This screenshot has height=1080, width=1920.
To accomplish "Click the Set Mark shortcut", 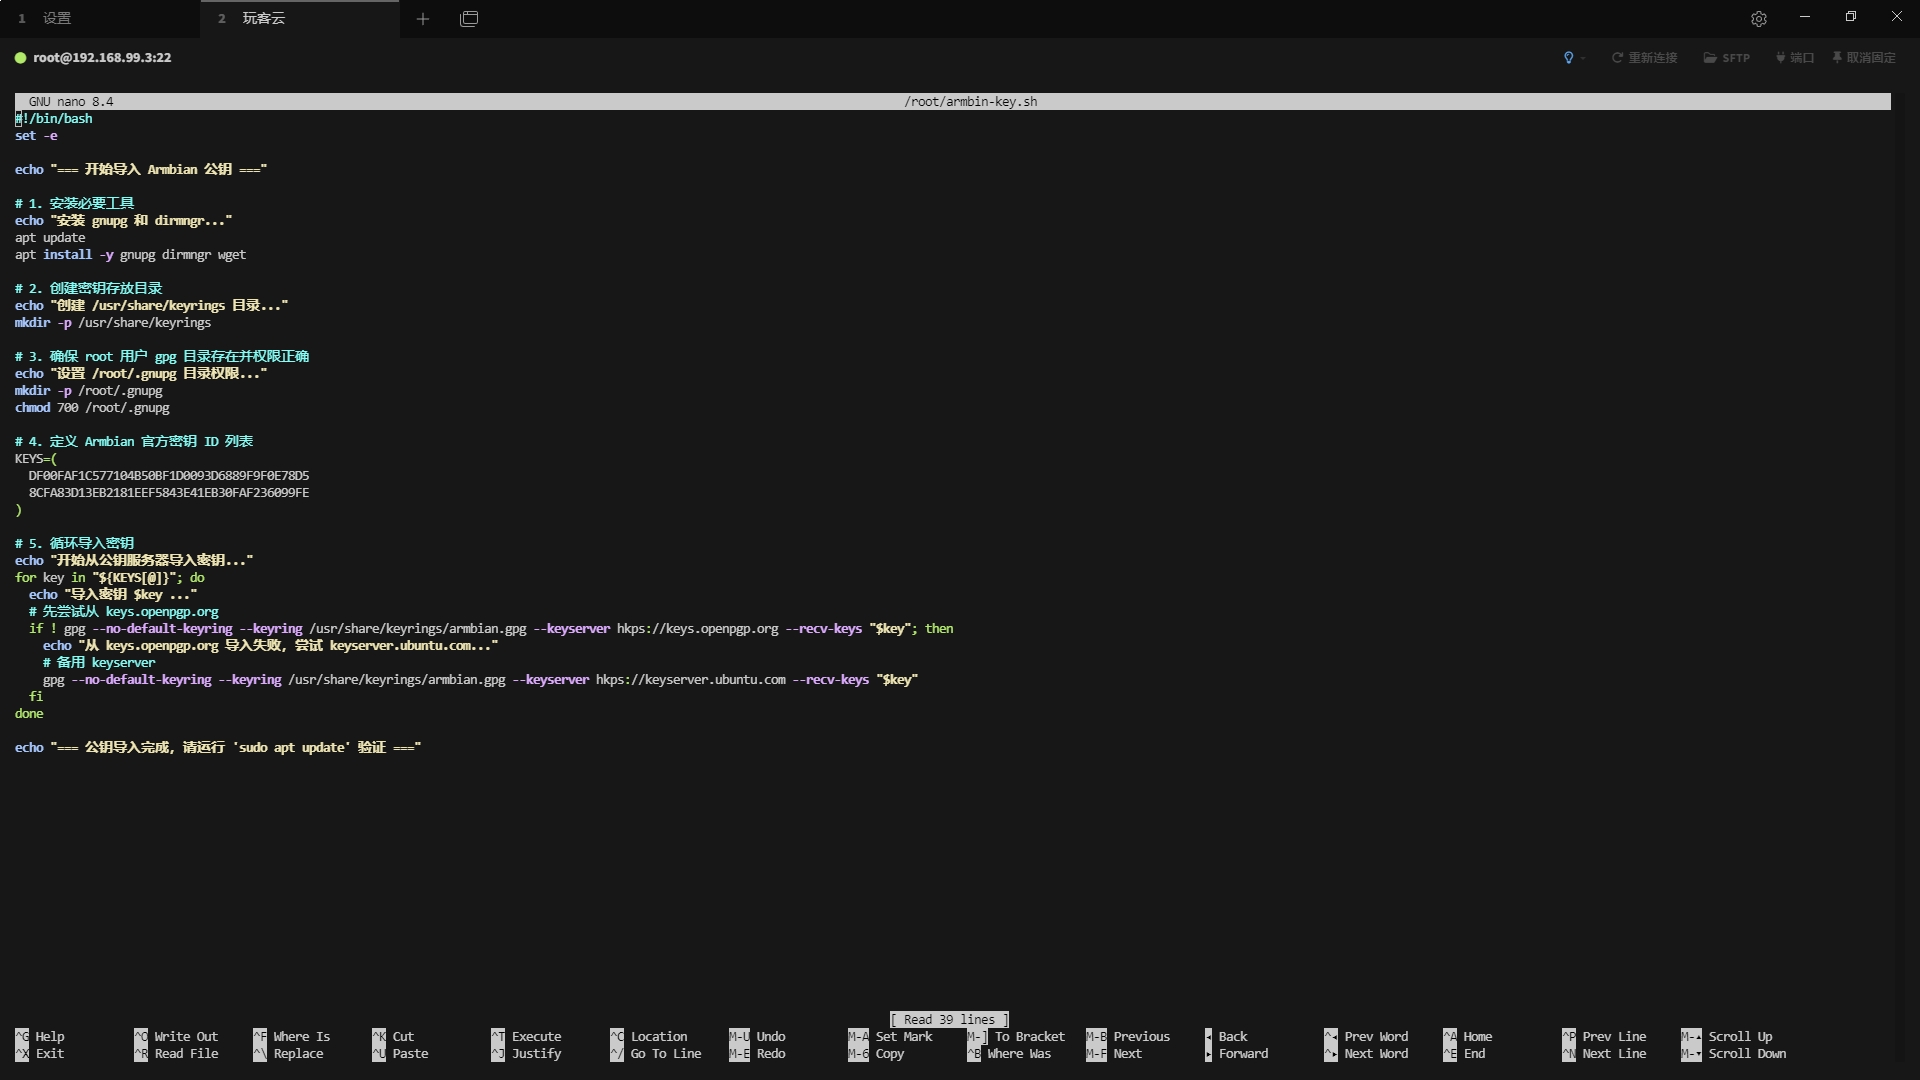I will click(890, 1037).
